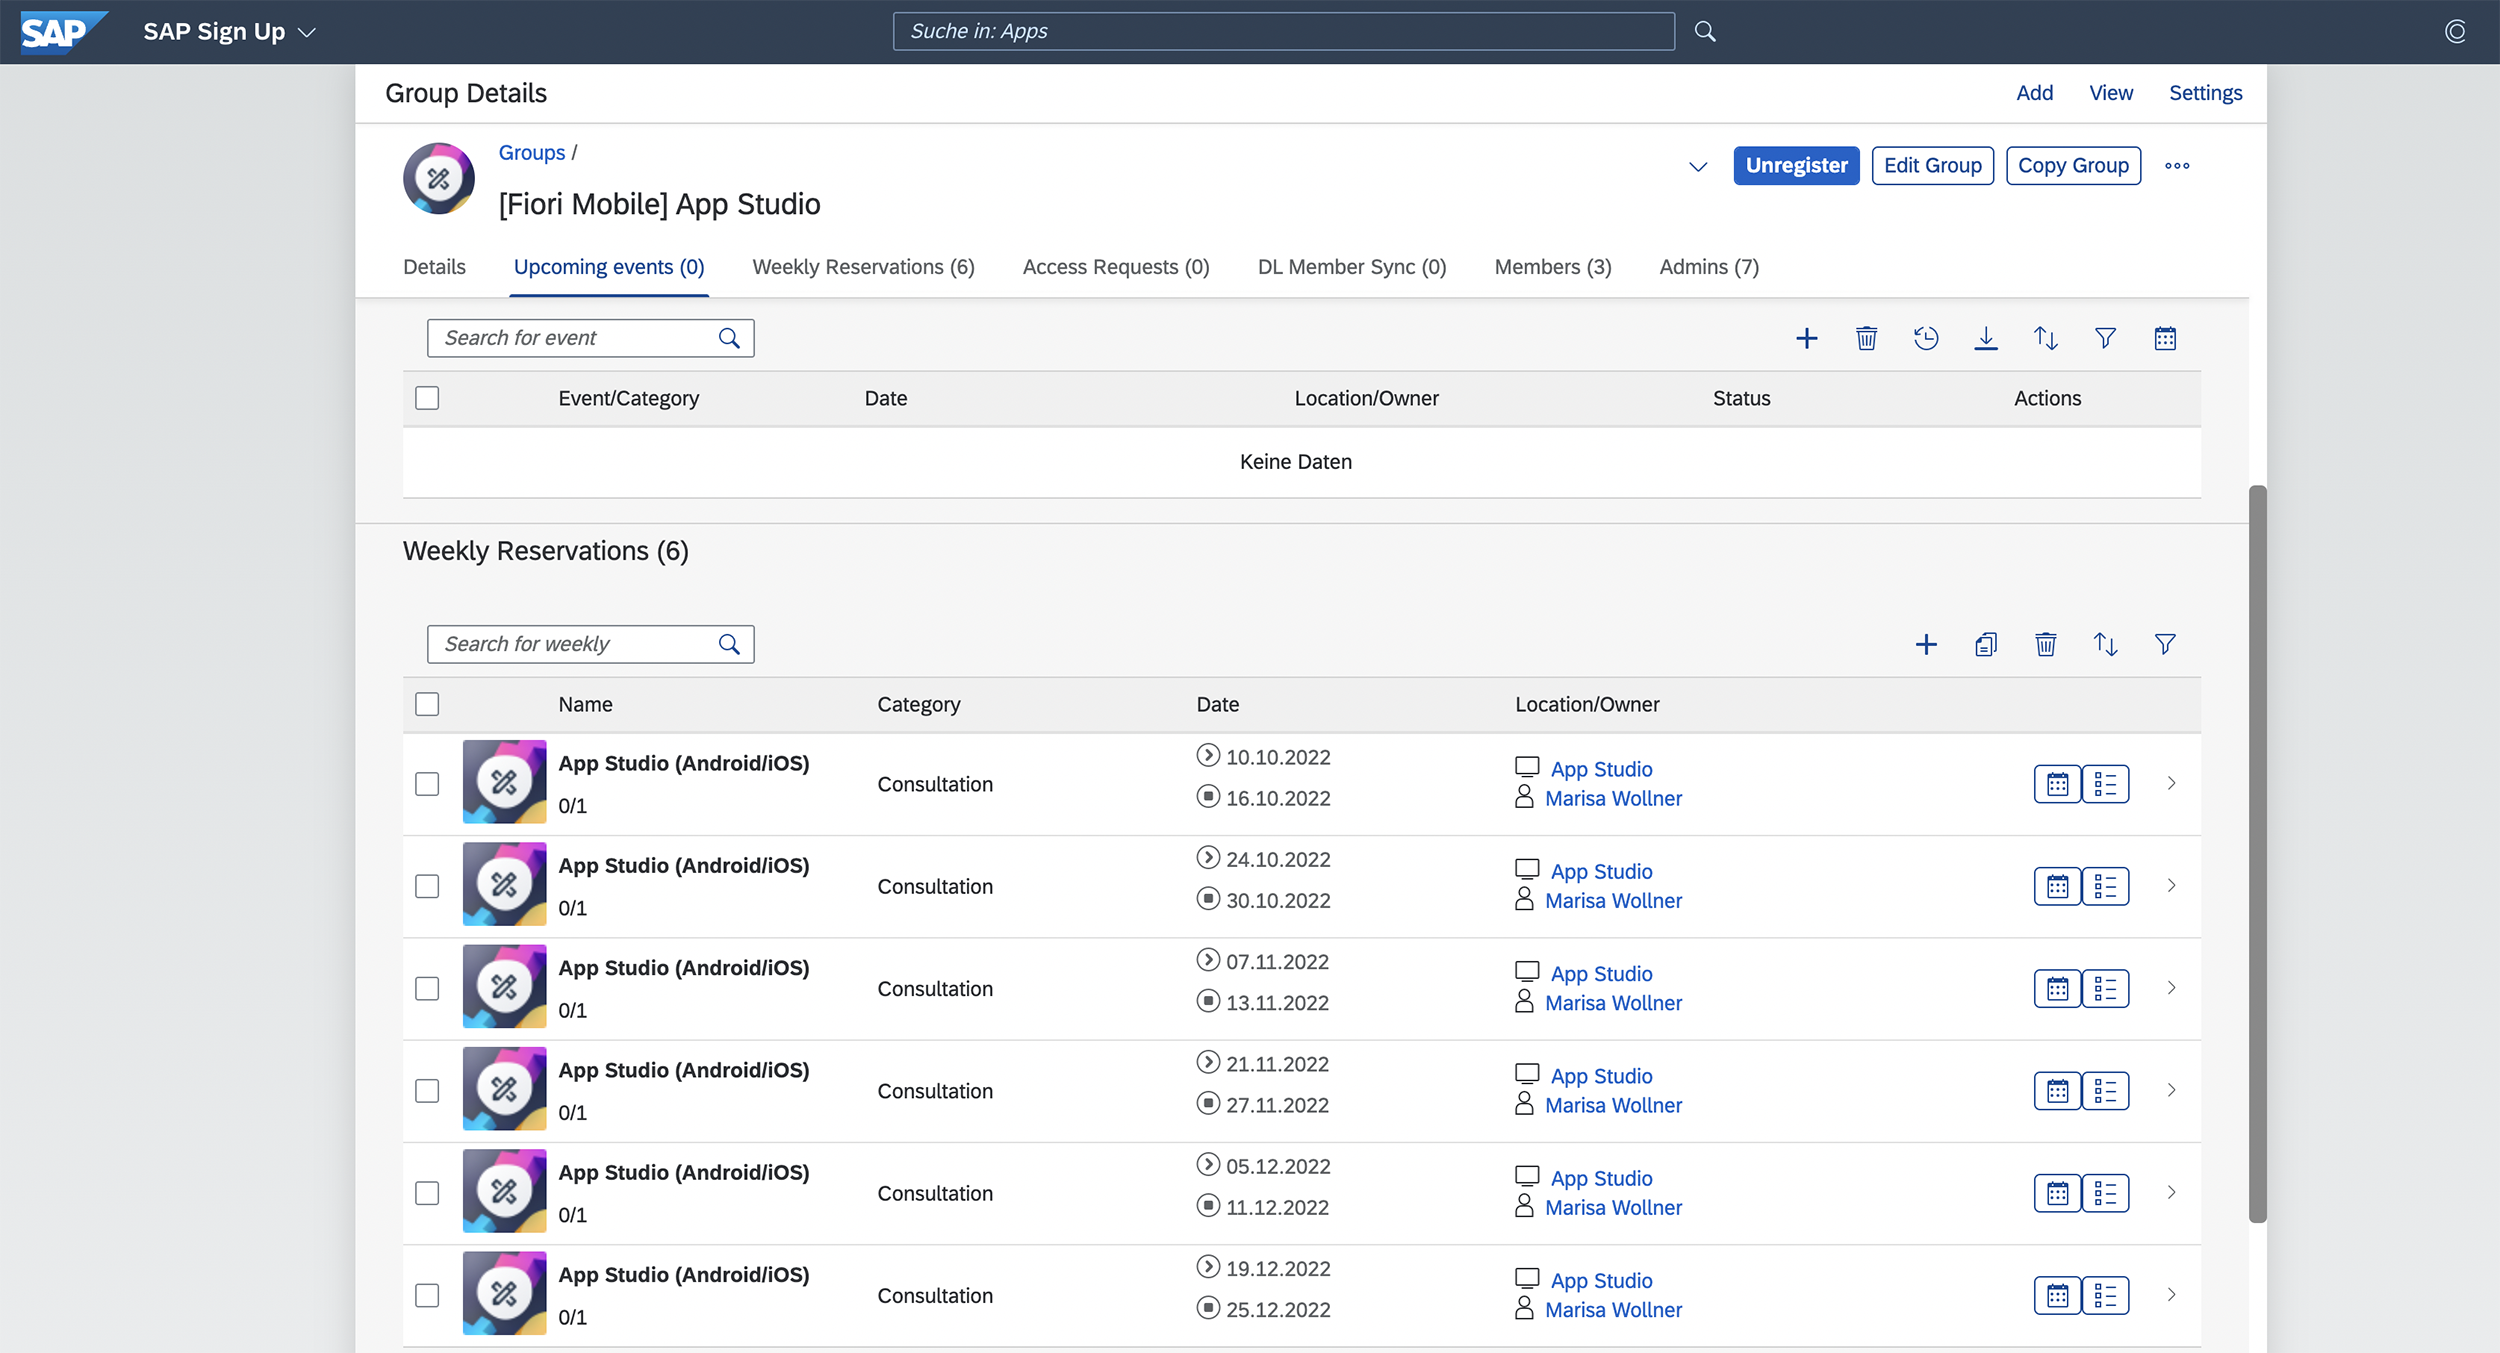Click search icon in weekly search field

coord(729,644)
